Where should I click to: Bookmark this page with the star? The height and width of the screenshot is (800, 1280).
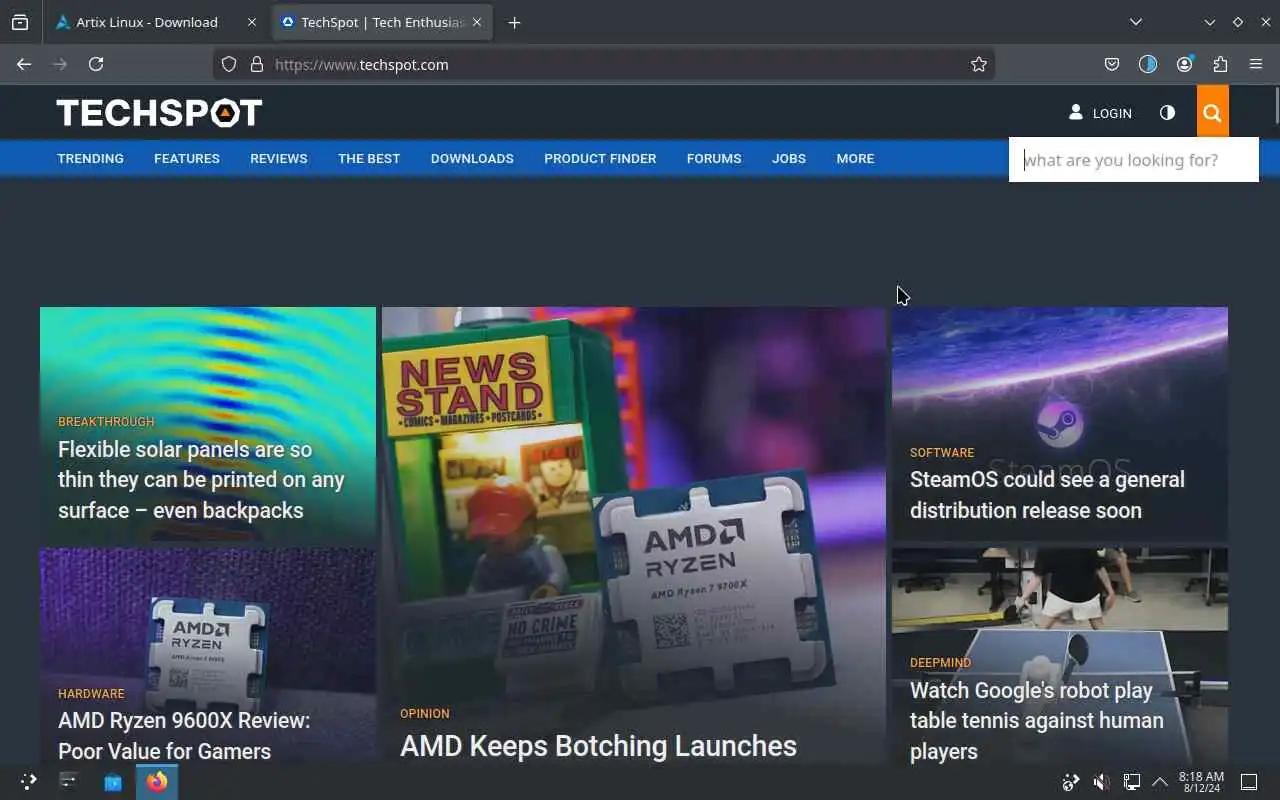click(x=979, y=64)
